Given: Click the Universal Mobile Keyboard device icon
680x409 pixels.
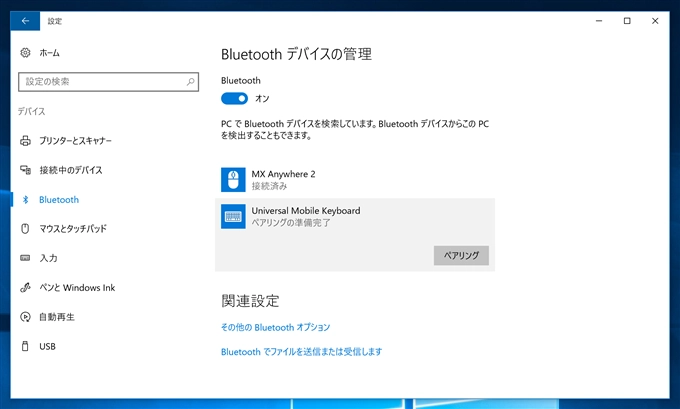Looking at the screenshot, I should pos(233,216).
